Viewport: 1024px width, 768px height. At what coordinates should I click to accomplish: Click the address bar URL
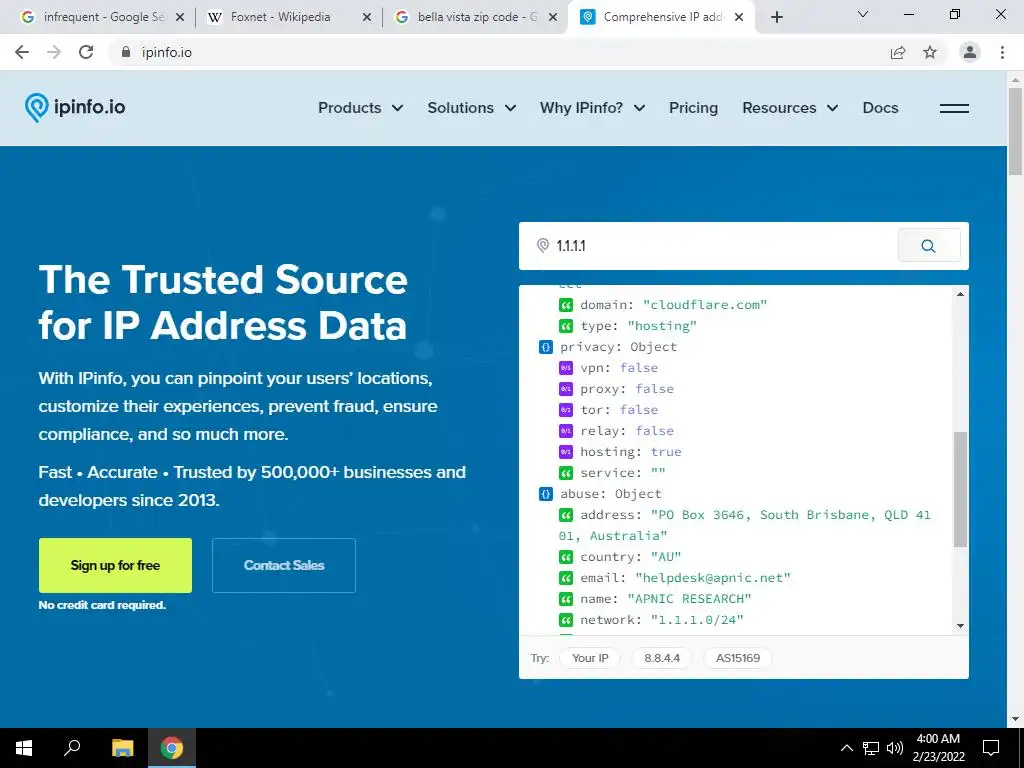click(167, 52)
